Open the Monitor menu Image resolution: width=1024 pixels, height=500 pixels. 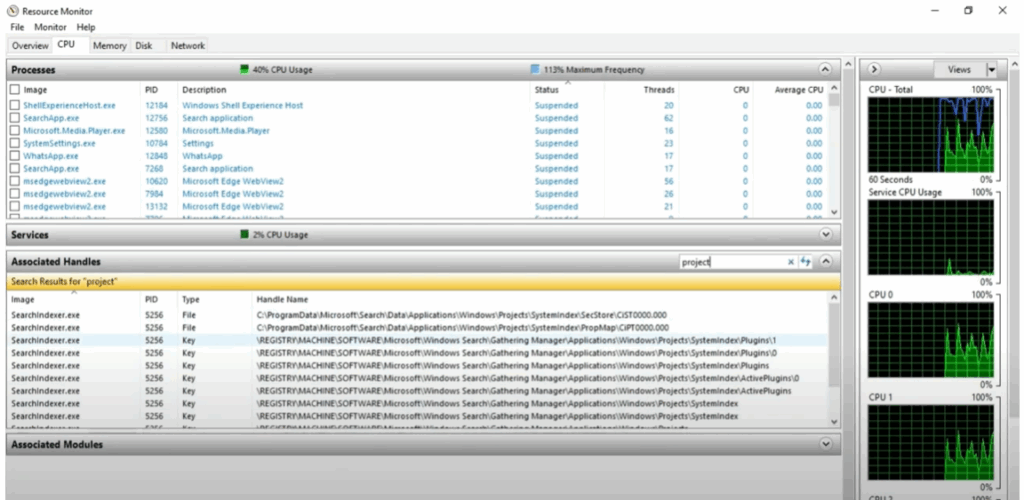(50, 27)
